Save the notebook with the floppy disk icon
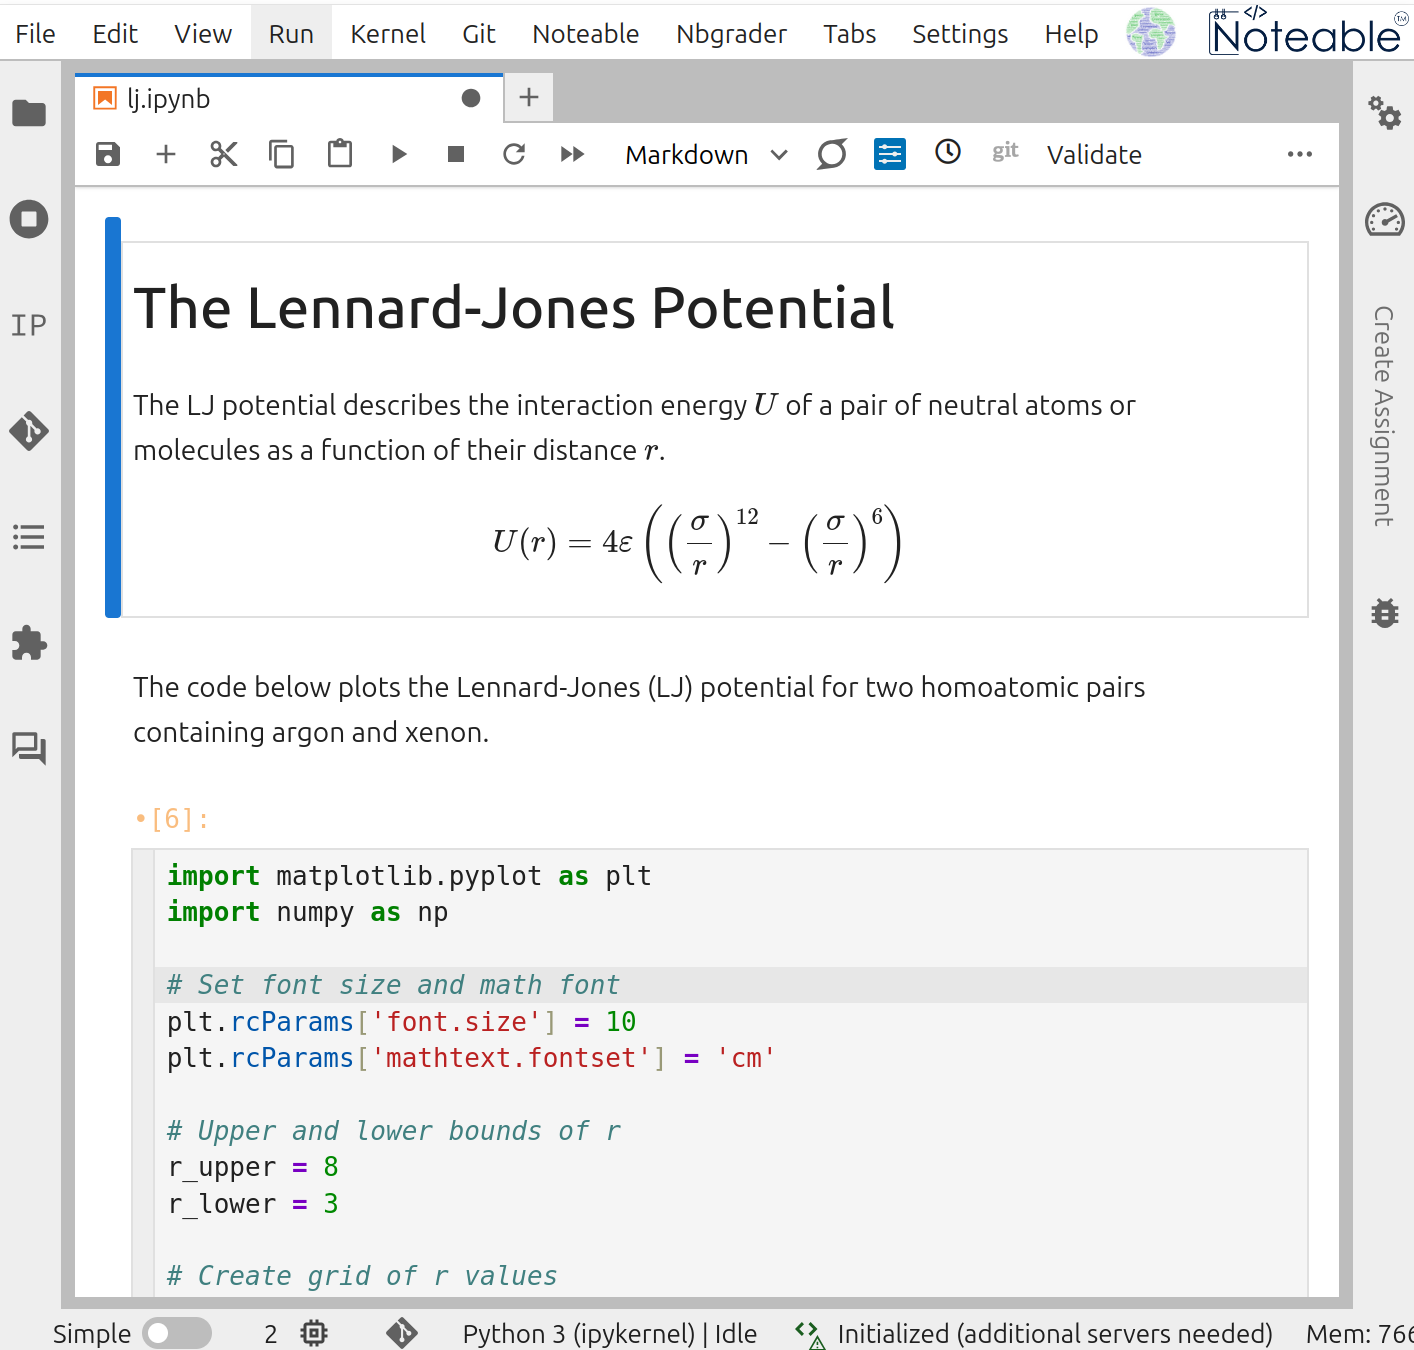The image size is (1414, 1350). (x=108, y=154)
